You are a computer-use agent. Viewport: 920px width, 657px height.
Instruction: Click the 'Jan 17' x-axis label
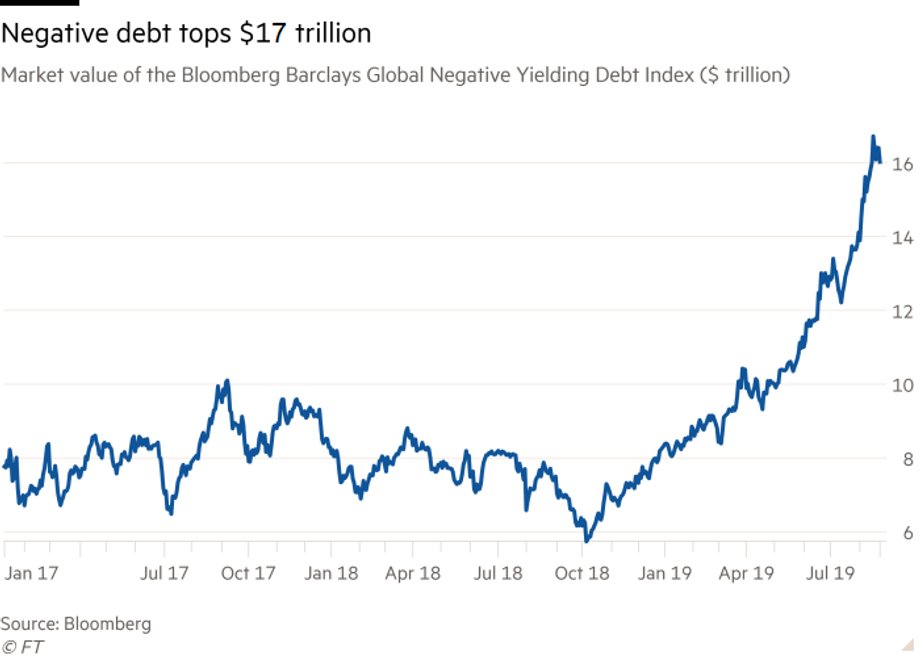coord(32,573)
